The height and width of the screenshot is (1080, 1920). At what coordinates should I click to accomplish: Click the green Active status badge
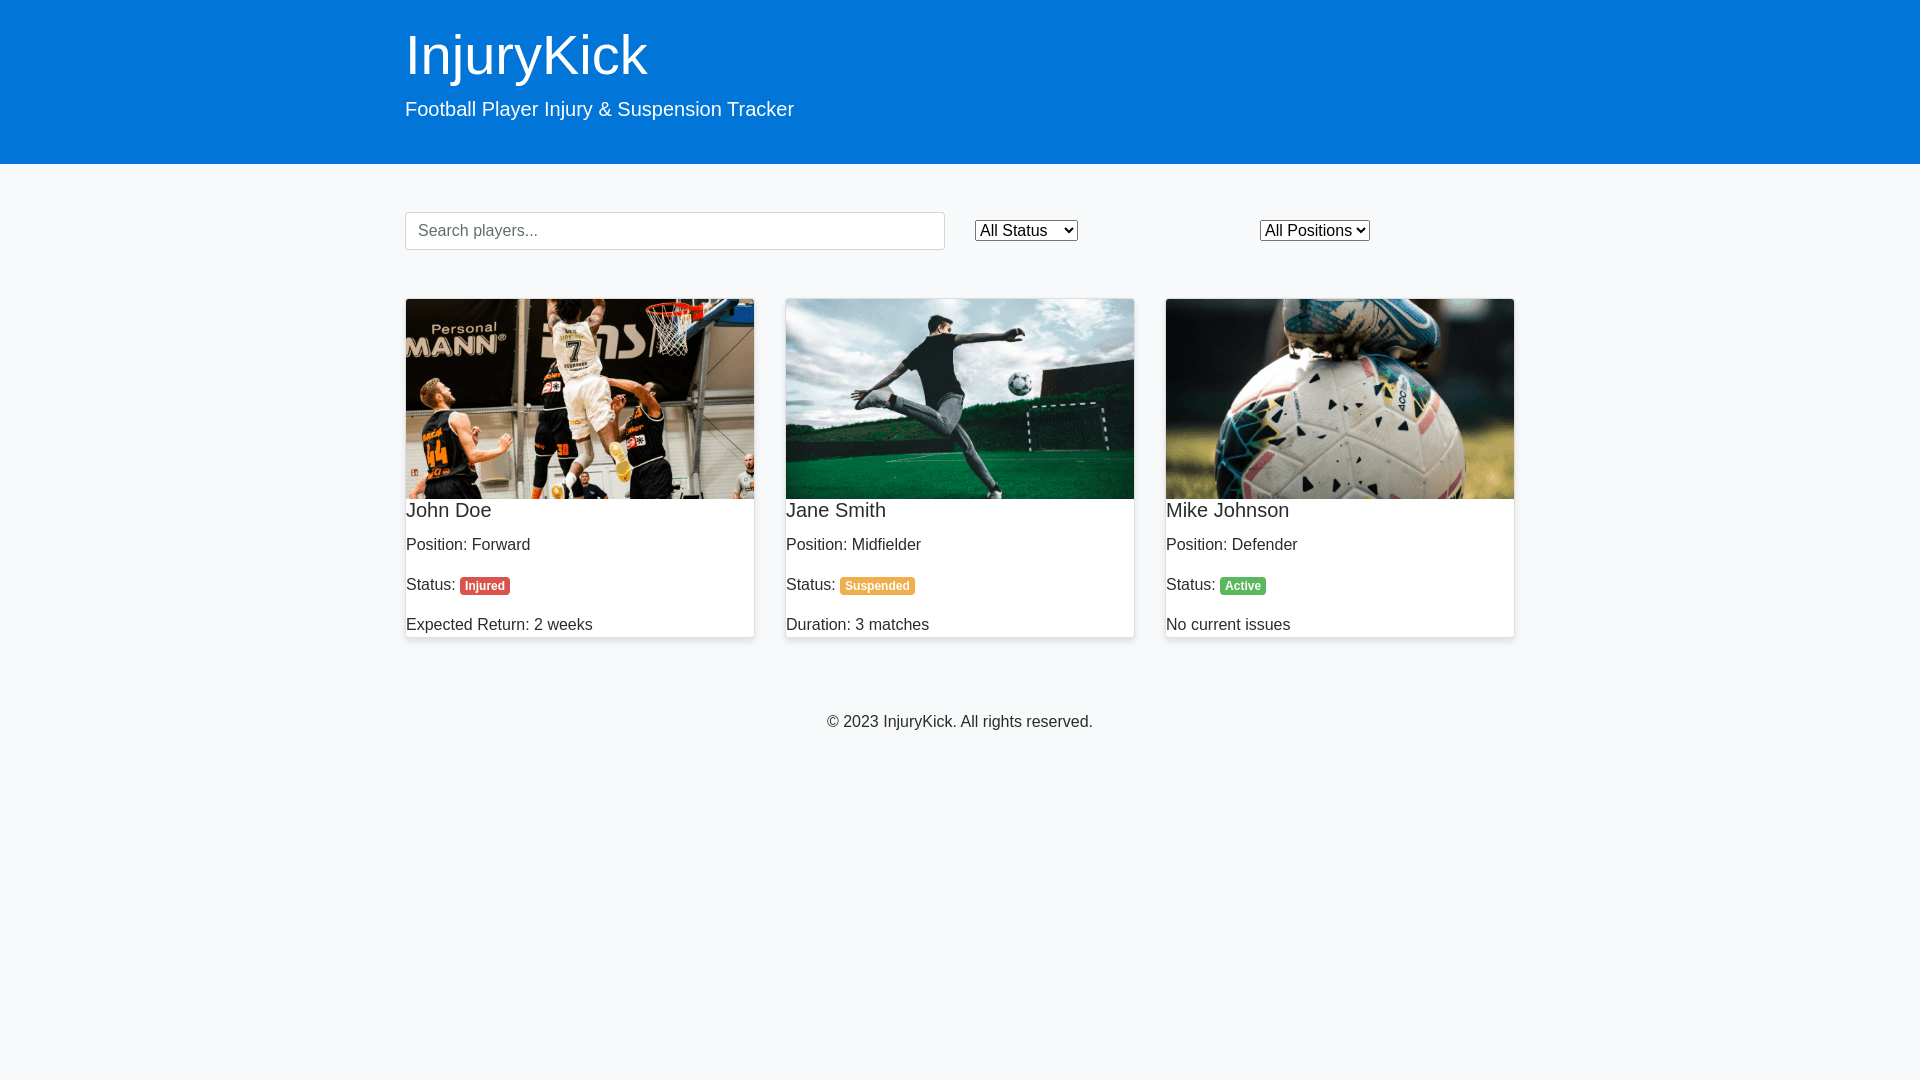1242,586
